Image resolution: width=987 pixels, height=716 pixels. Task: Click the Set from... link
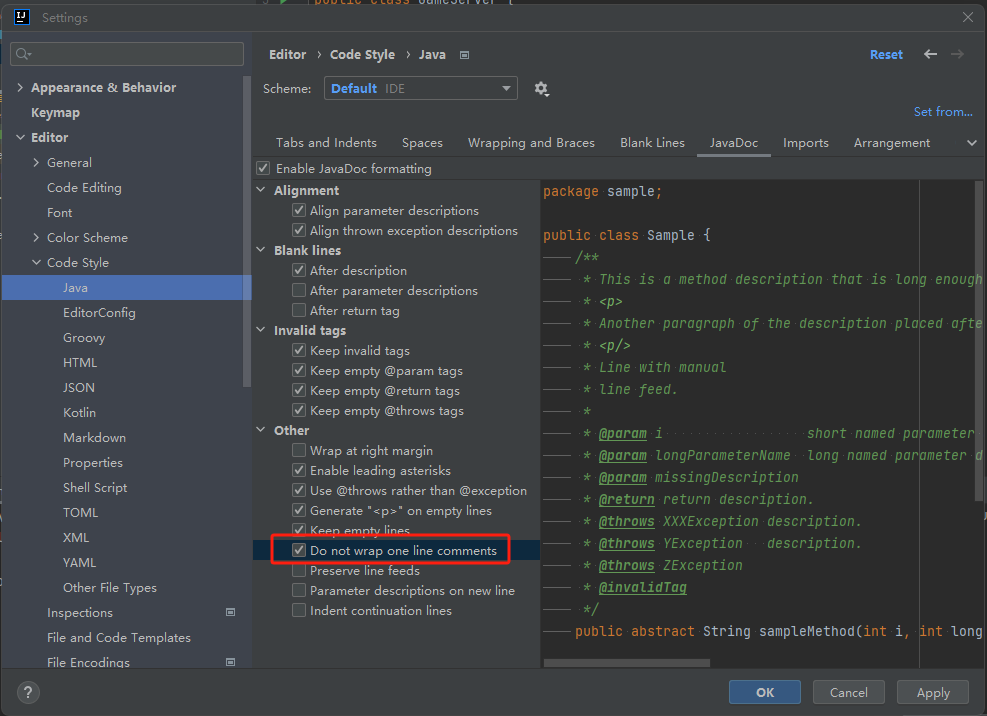point(942,112)
